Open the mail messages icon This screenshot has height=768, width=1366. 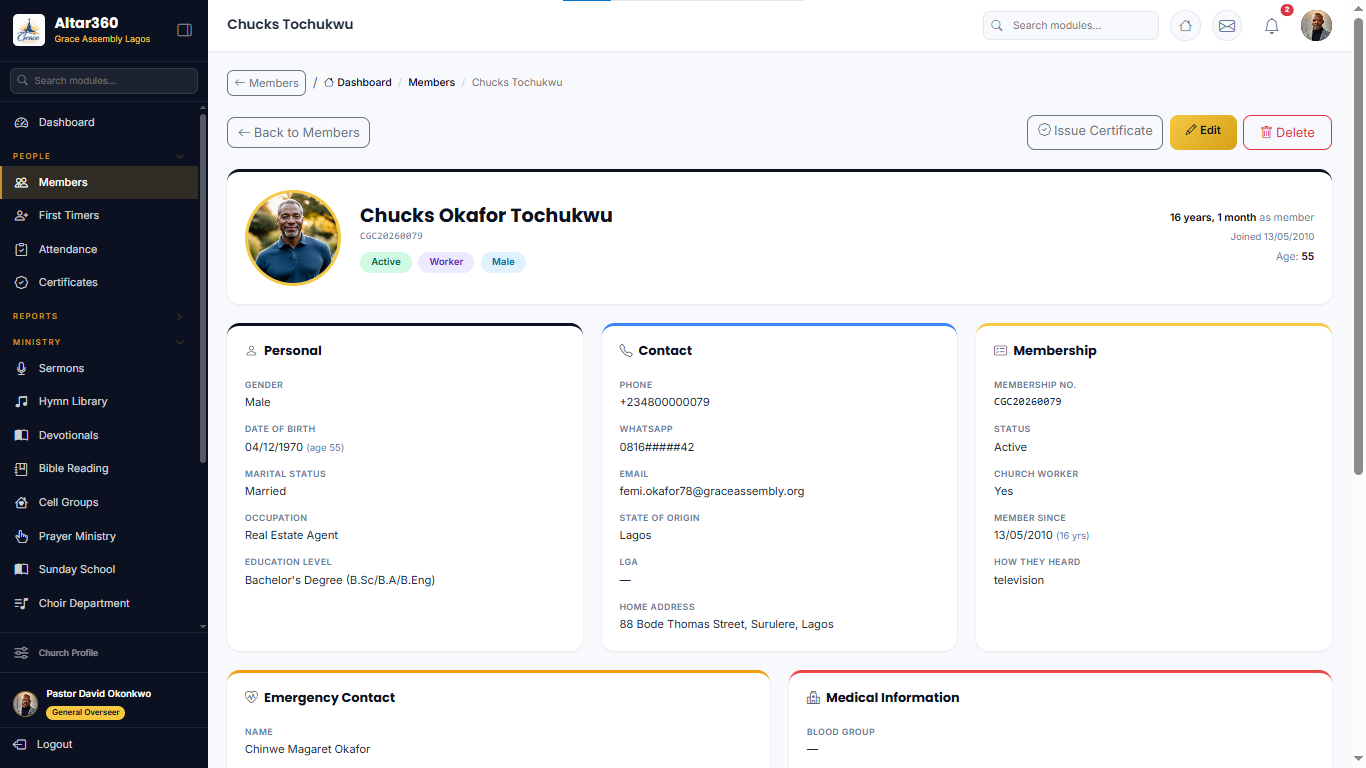tap(1227, 26)
